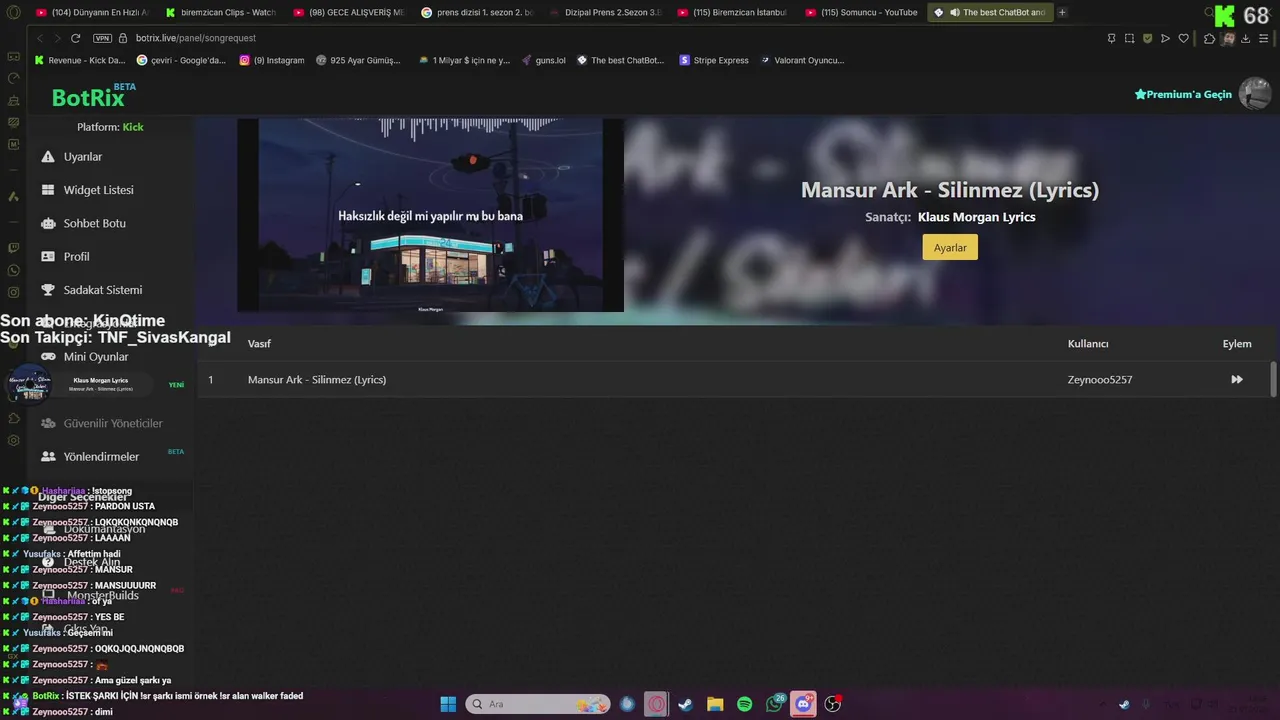This screenshot has height=720, width=1280.
Task: Click the Klaus Morgan Lyrics artist name
Action: (977, 217)
